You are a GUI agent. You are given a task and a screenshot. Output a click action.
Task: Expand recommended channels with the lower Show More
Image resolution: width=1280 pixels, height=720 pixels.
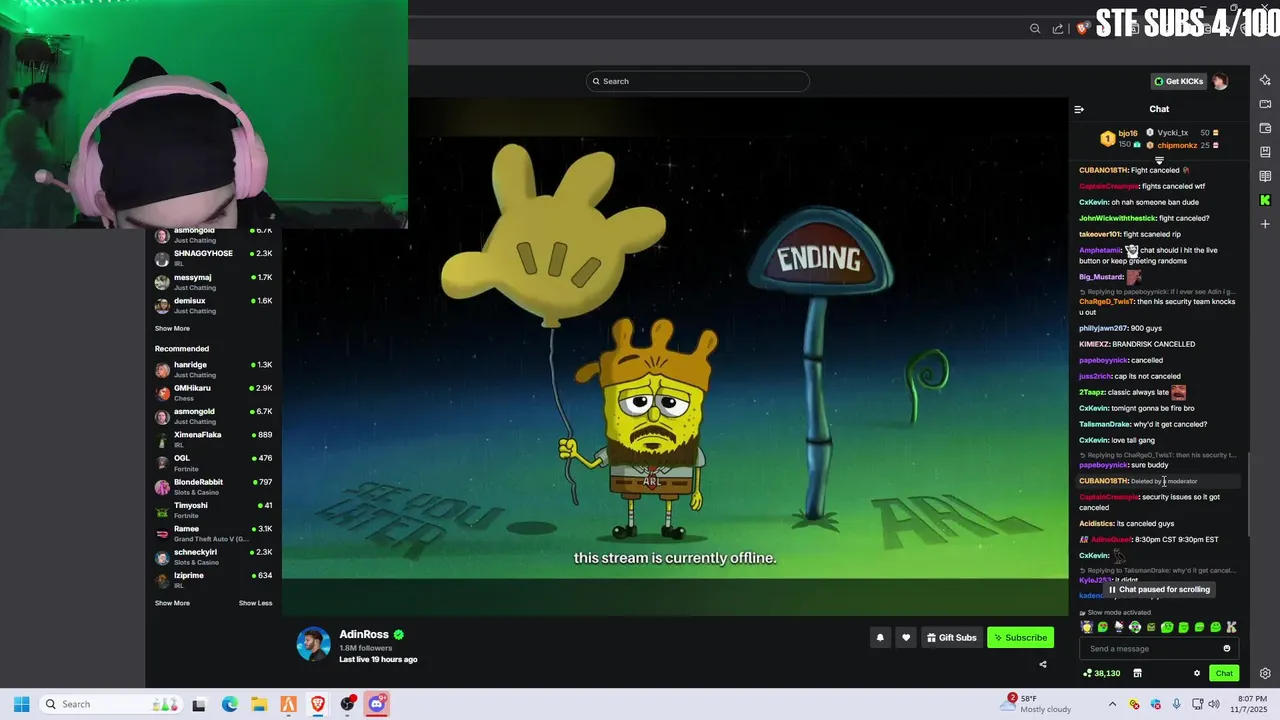(172, 603)
